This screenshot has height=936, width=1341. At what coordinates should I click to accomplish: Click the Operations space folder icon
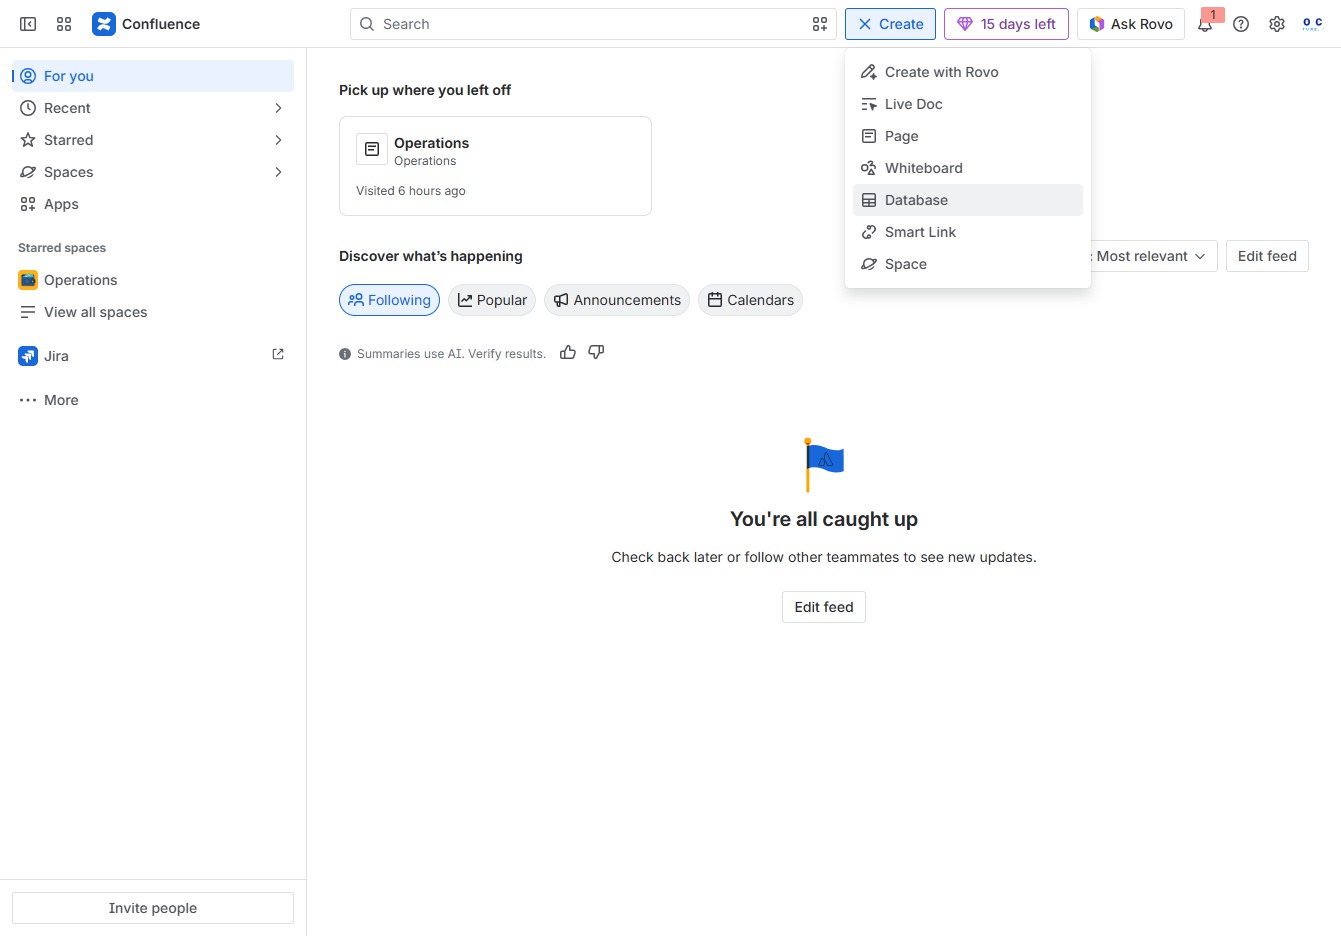pyautogui.click(x=28, y=280)
